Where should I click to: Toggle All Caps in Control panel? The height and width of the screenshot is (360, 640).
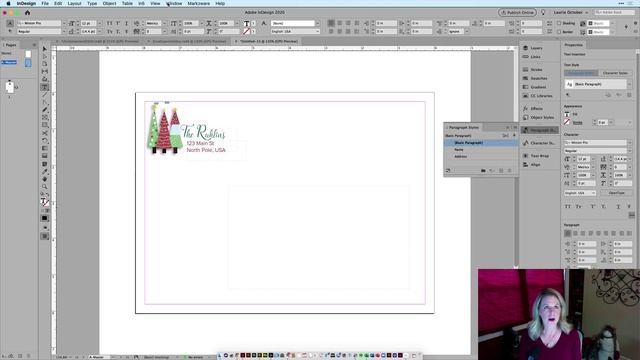(x=109, y=23)
